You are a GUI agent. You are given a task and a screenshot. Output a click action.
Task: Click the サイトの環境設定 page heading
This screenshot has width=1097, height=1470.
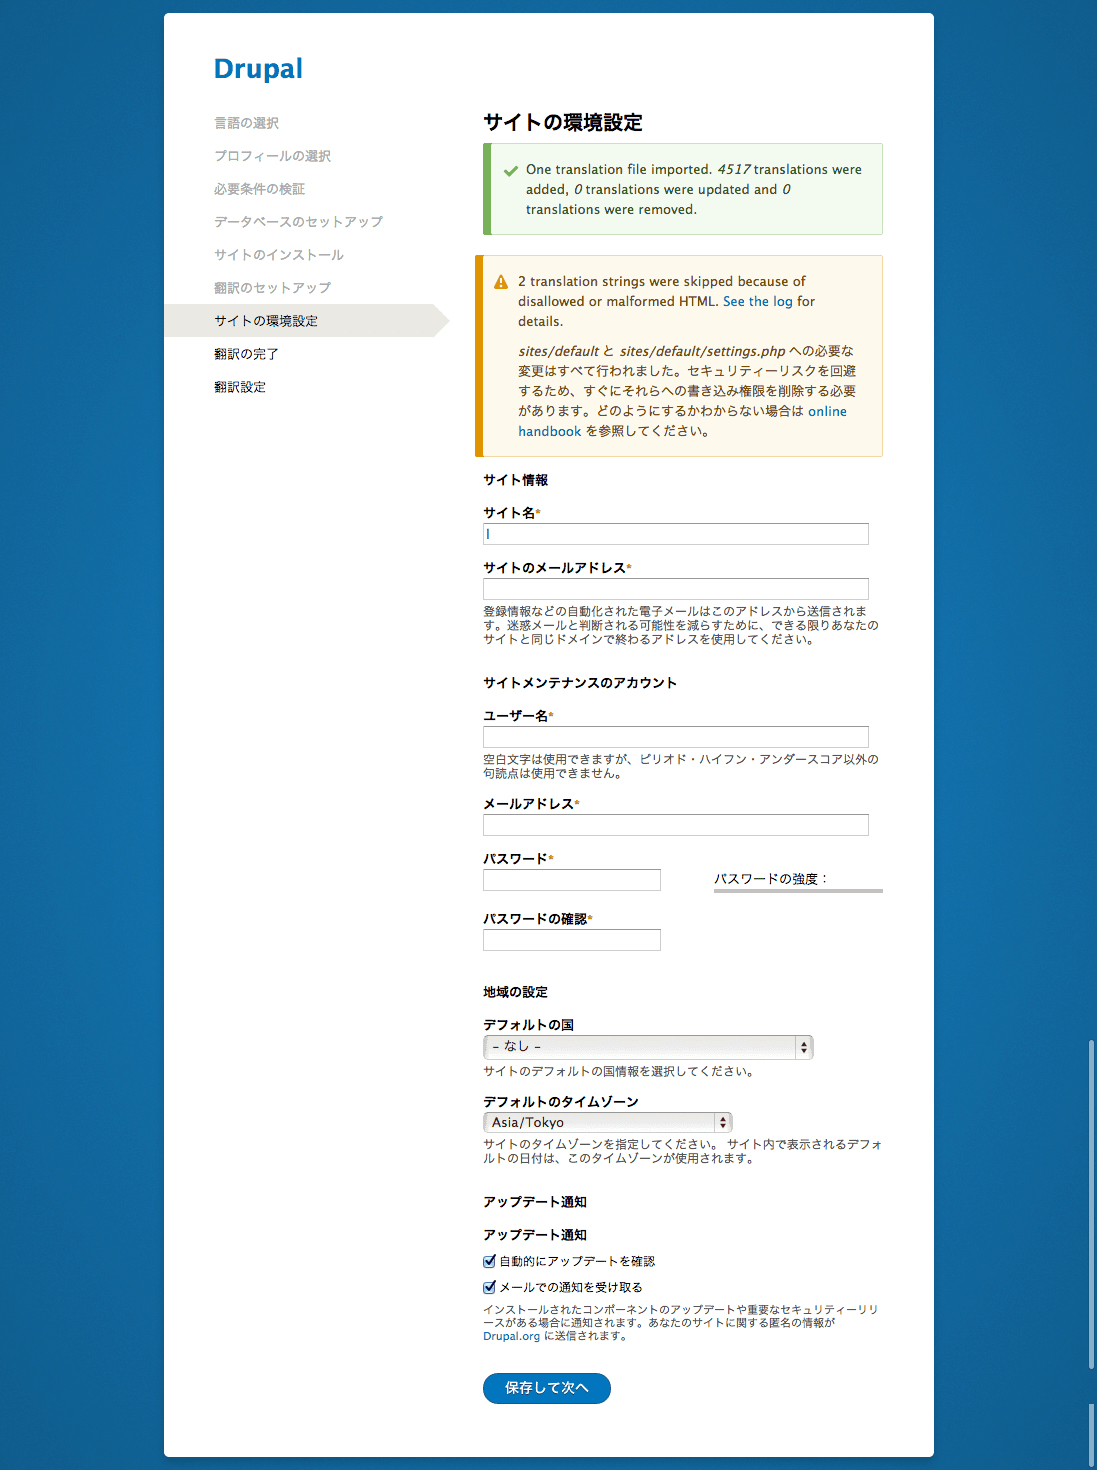563,122
